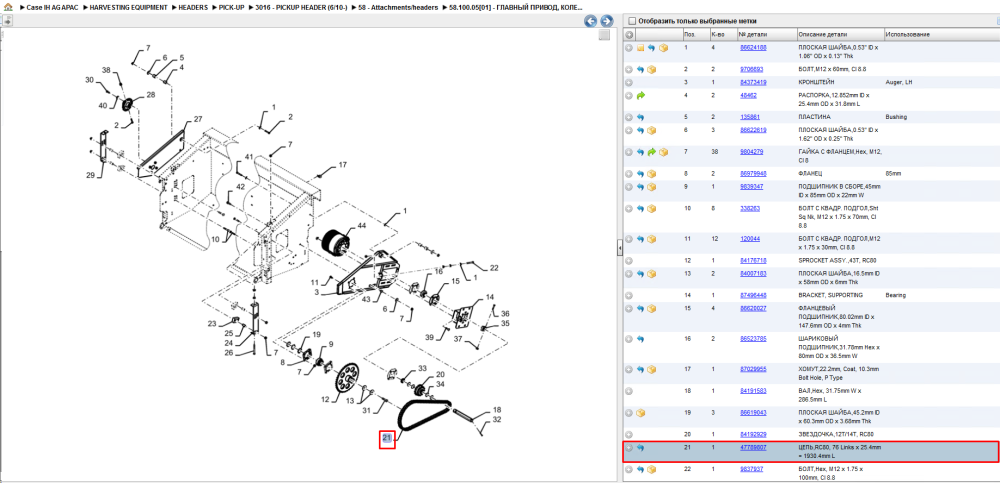This screenshot has width=1000, height=483.
Task: Click the blue arrow icon for part 9839347
Action: [640, 187]
